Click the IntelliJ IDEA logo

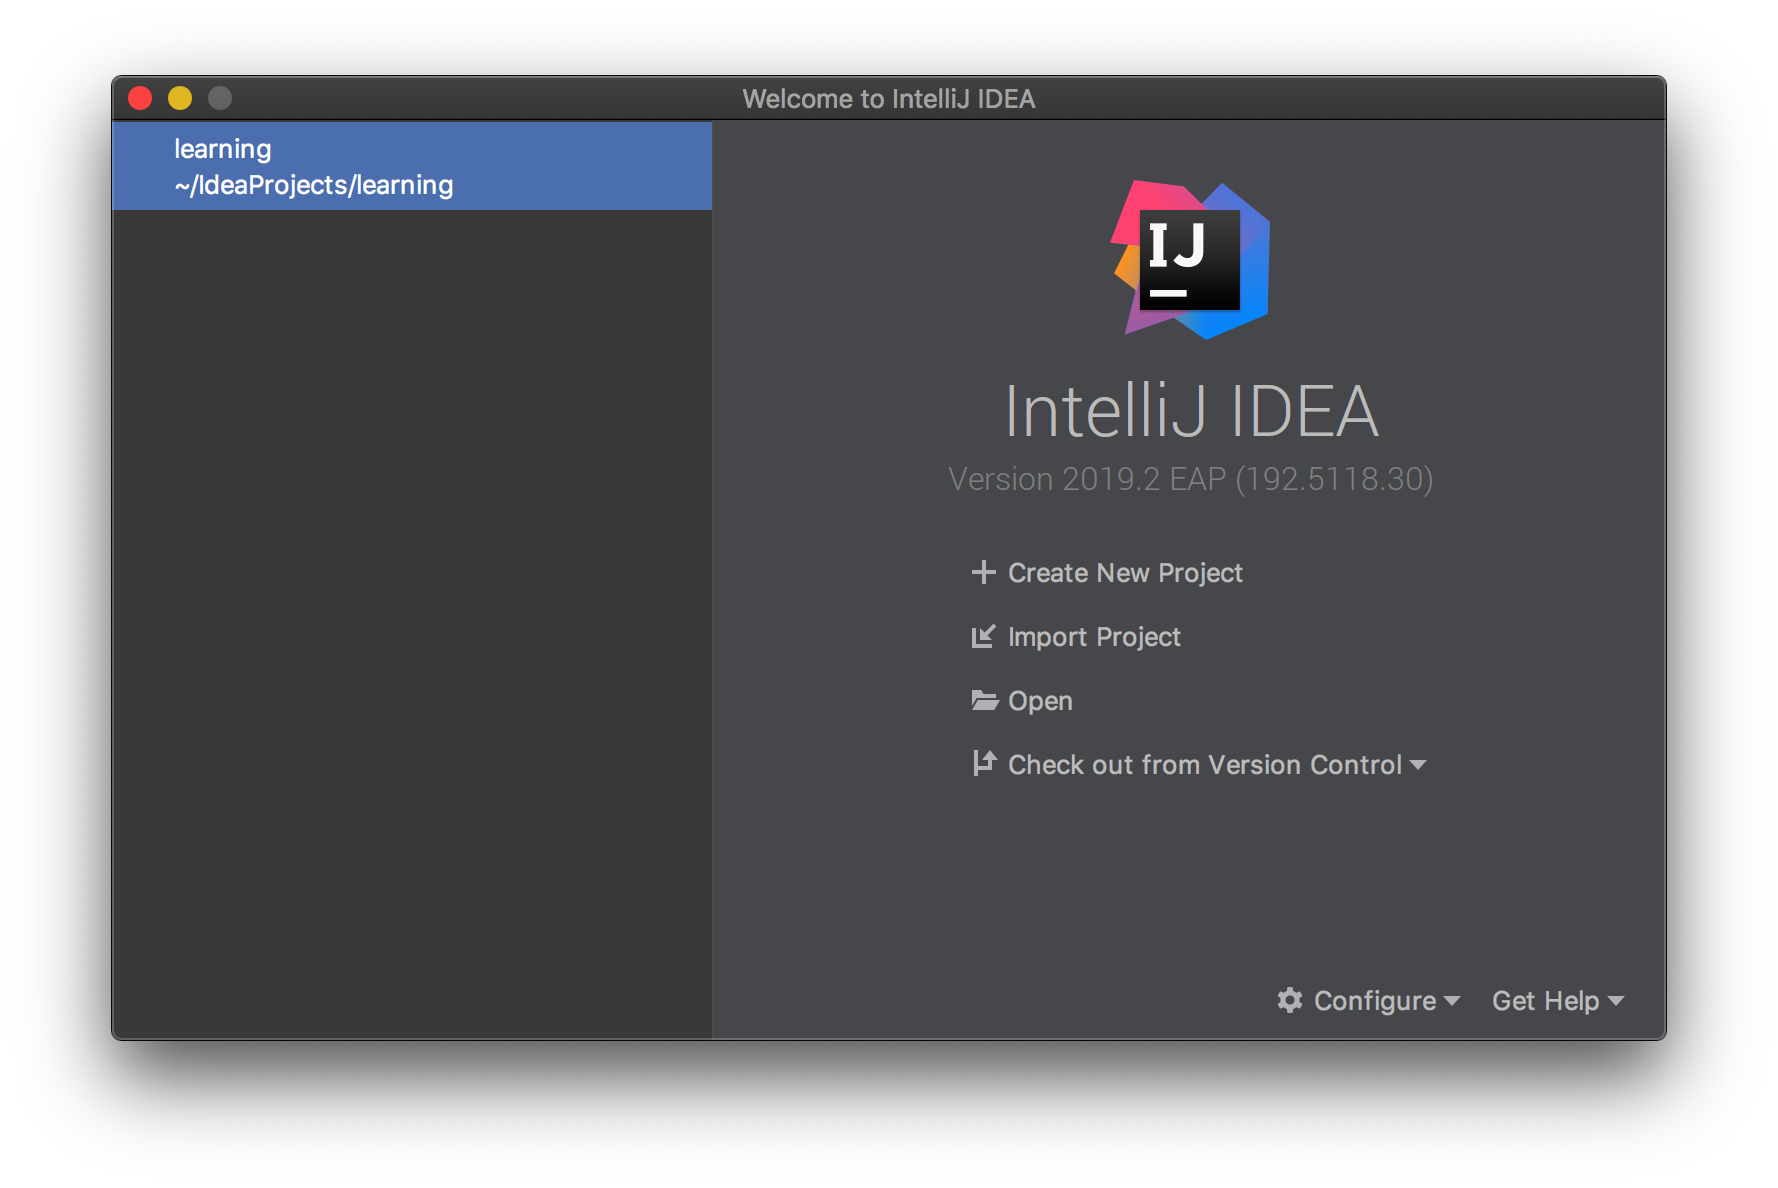(x=1191, y=260)
